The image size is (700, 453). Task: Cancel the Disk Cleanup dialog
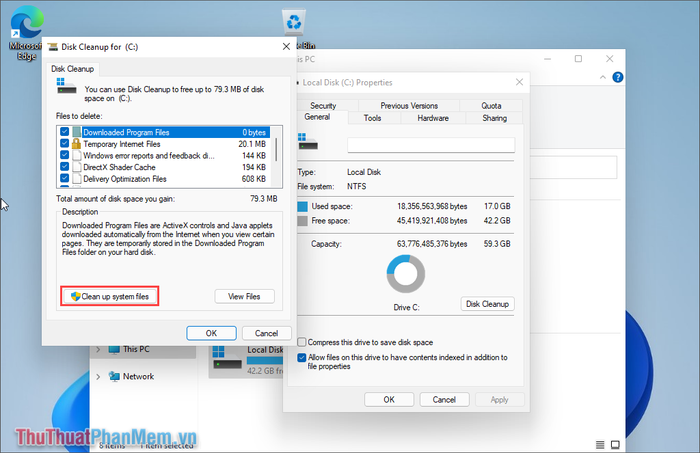pos(267,333)
